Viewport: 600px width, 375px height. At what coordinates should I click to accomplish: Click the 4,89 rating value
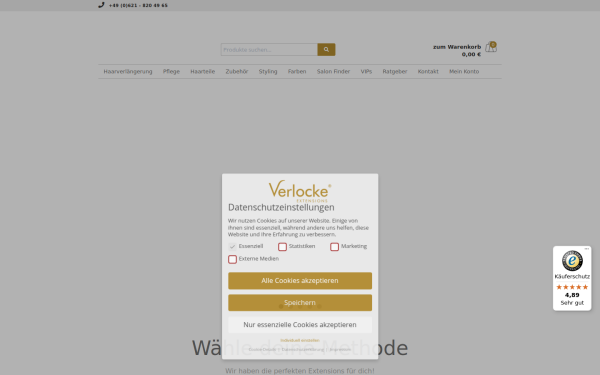[572, 295]
